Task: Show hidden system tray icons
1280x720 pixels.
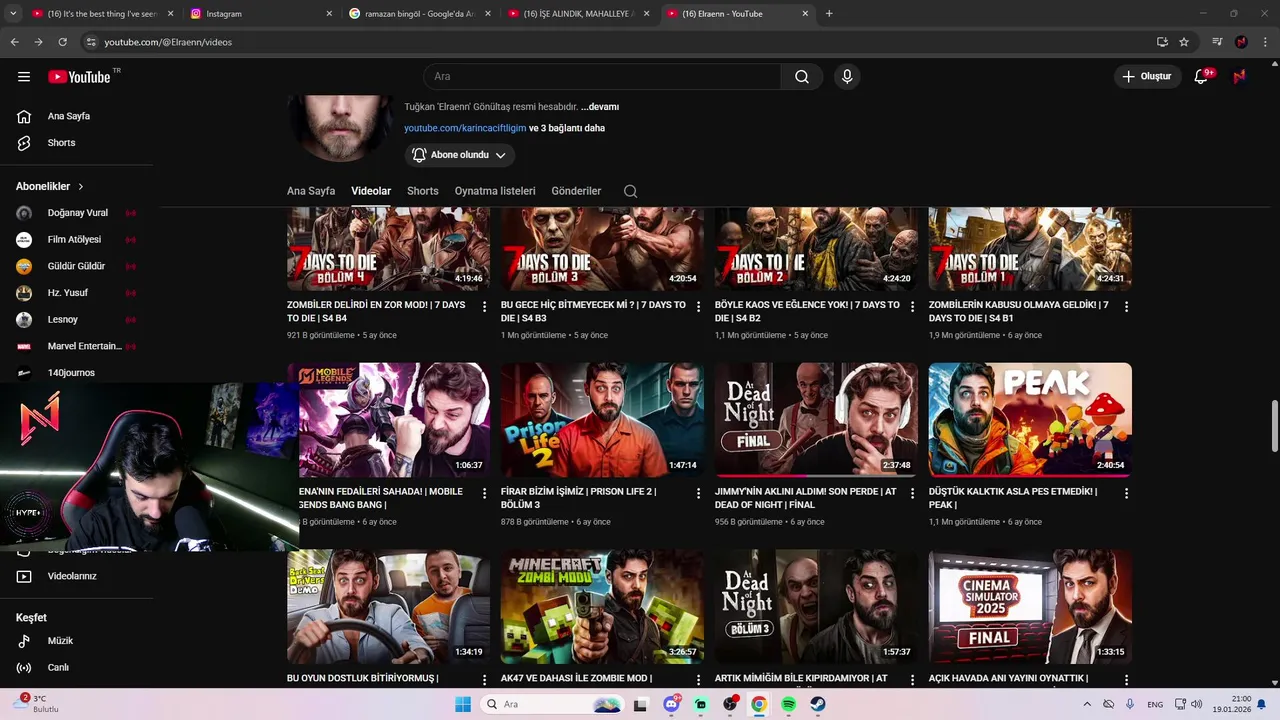Action: 1087,704
